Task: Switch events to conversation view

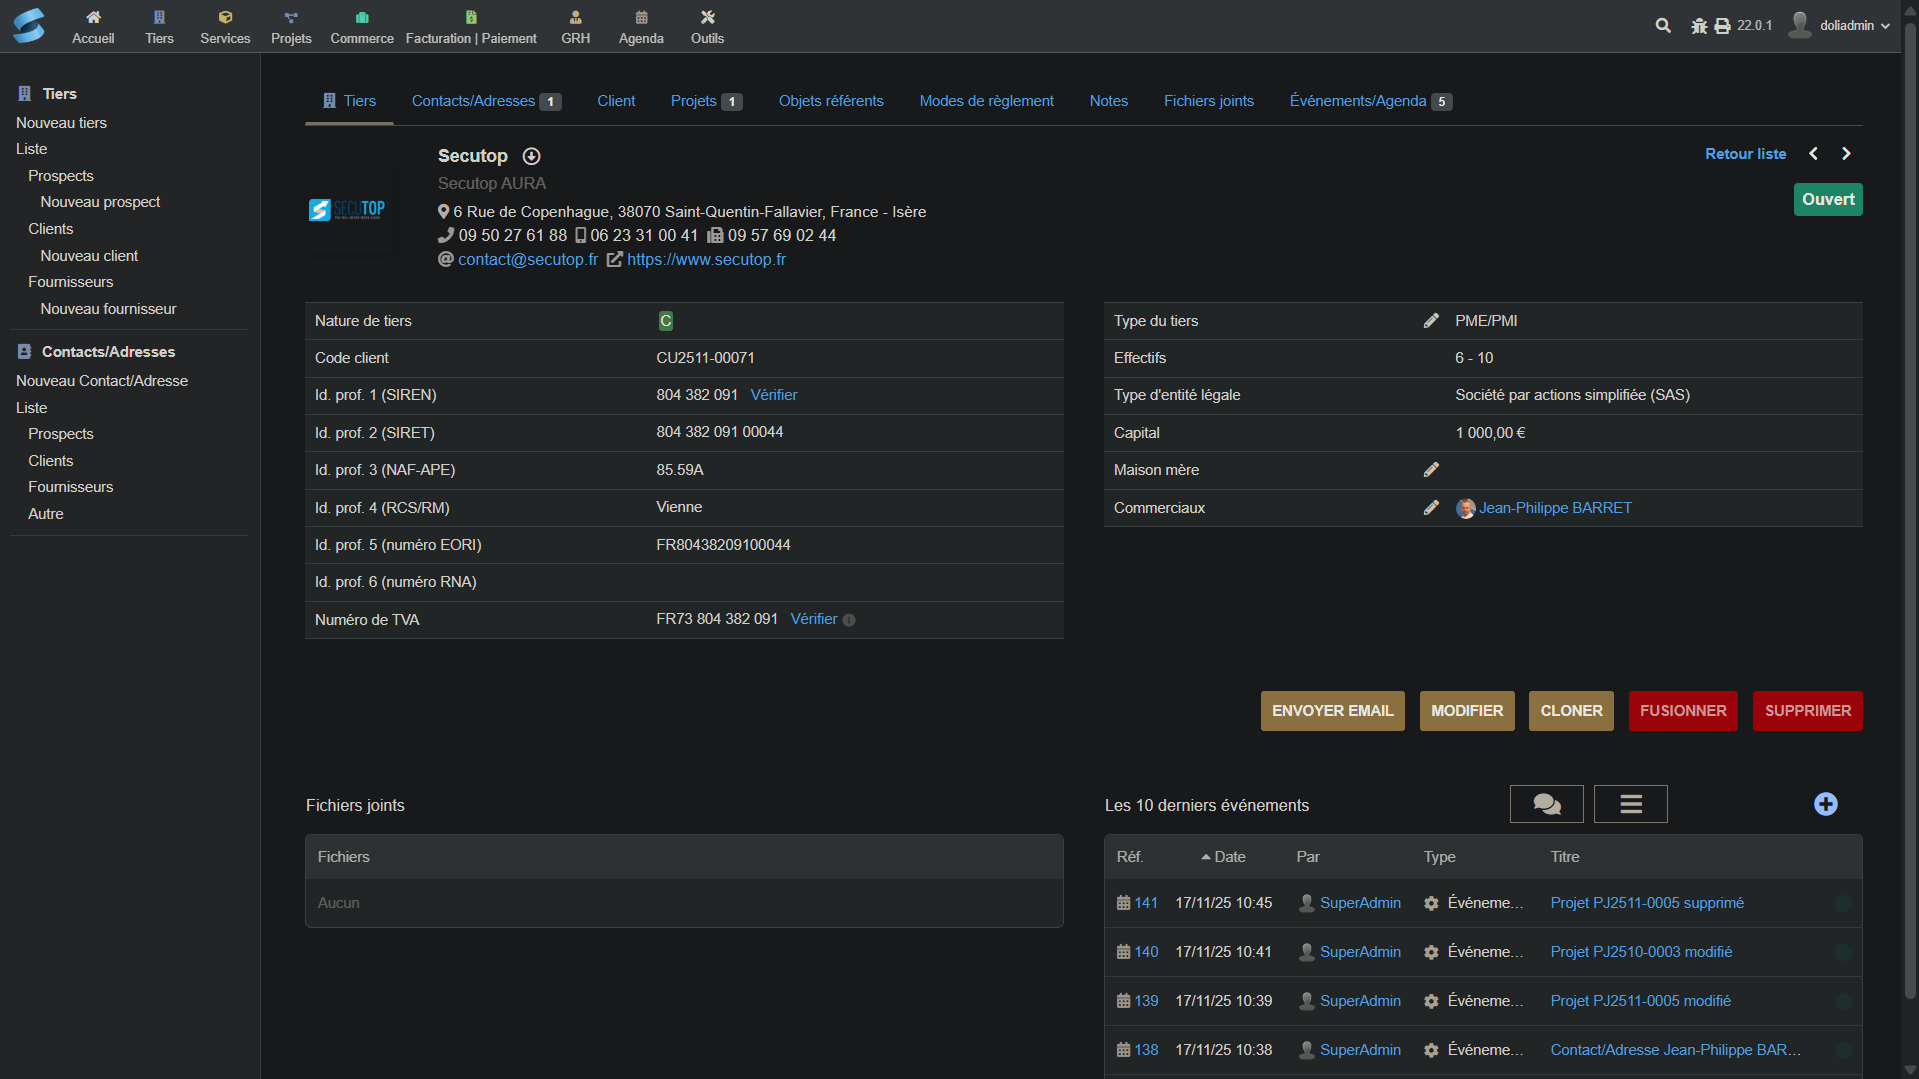Action: 1546,805
